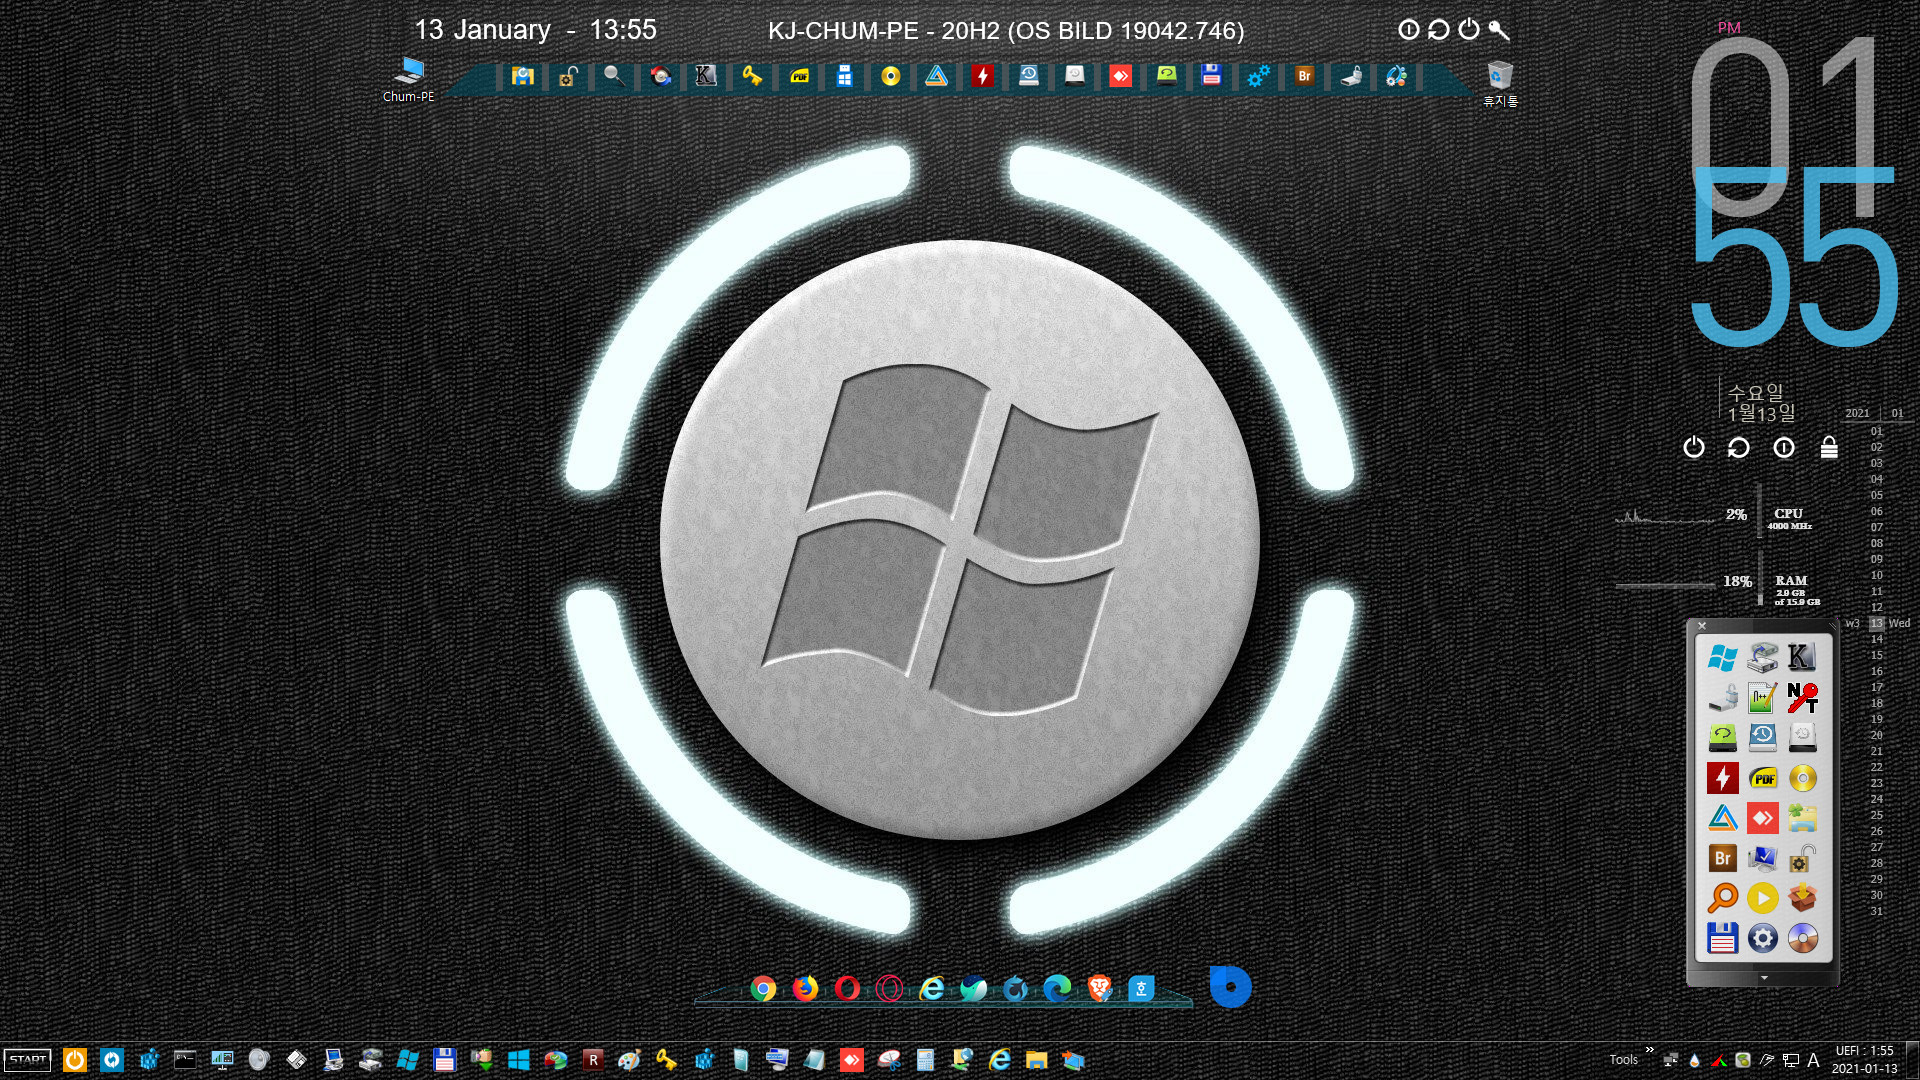Open command prompt icon on taskbar
The width and height of the screenshot is (1920, 1080).
185,1060
